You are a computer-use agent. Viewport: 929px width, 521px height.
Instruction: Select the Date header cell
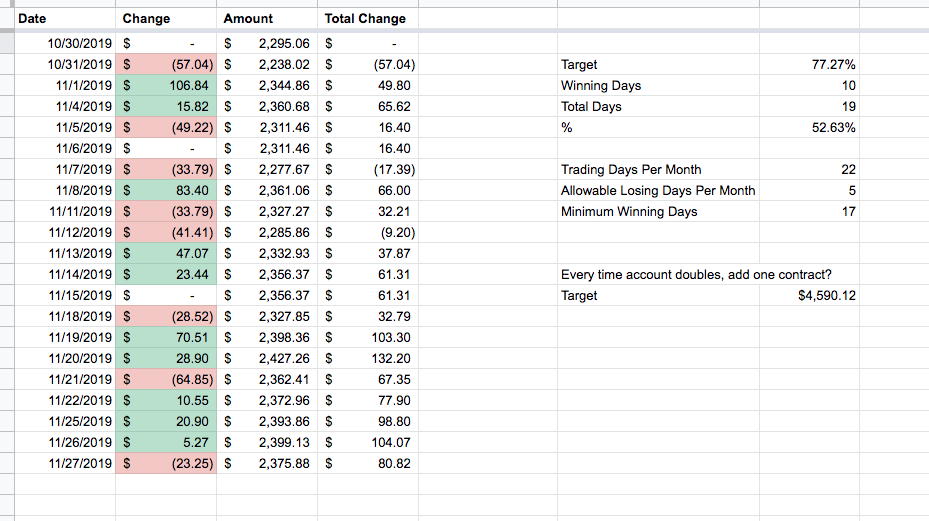click(x=65, y=18)
